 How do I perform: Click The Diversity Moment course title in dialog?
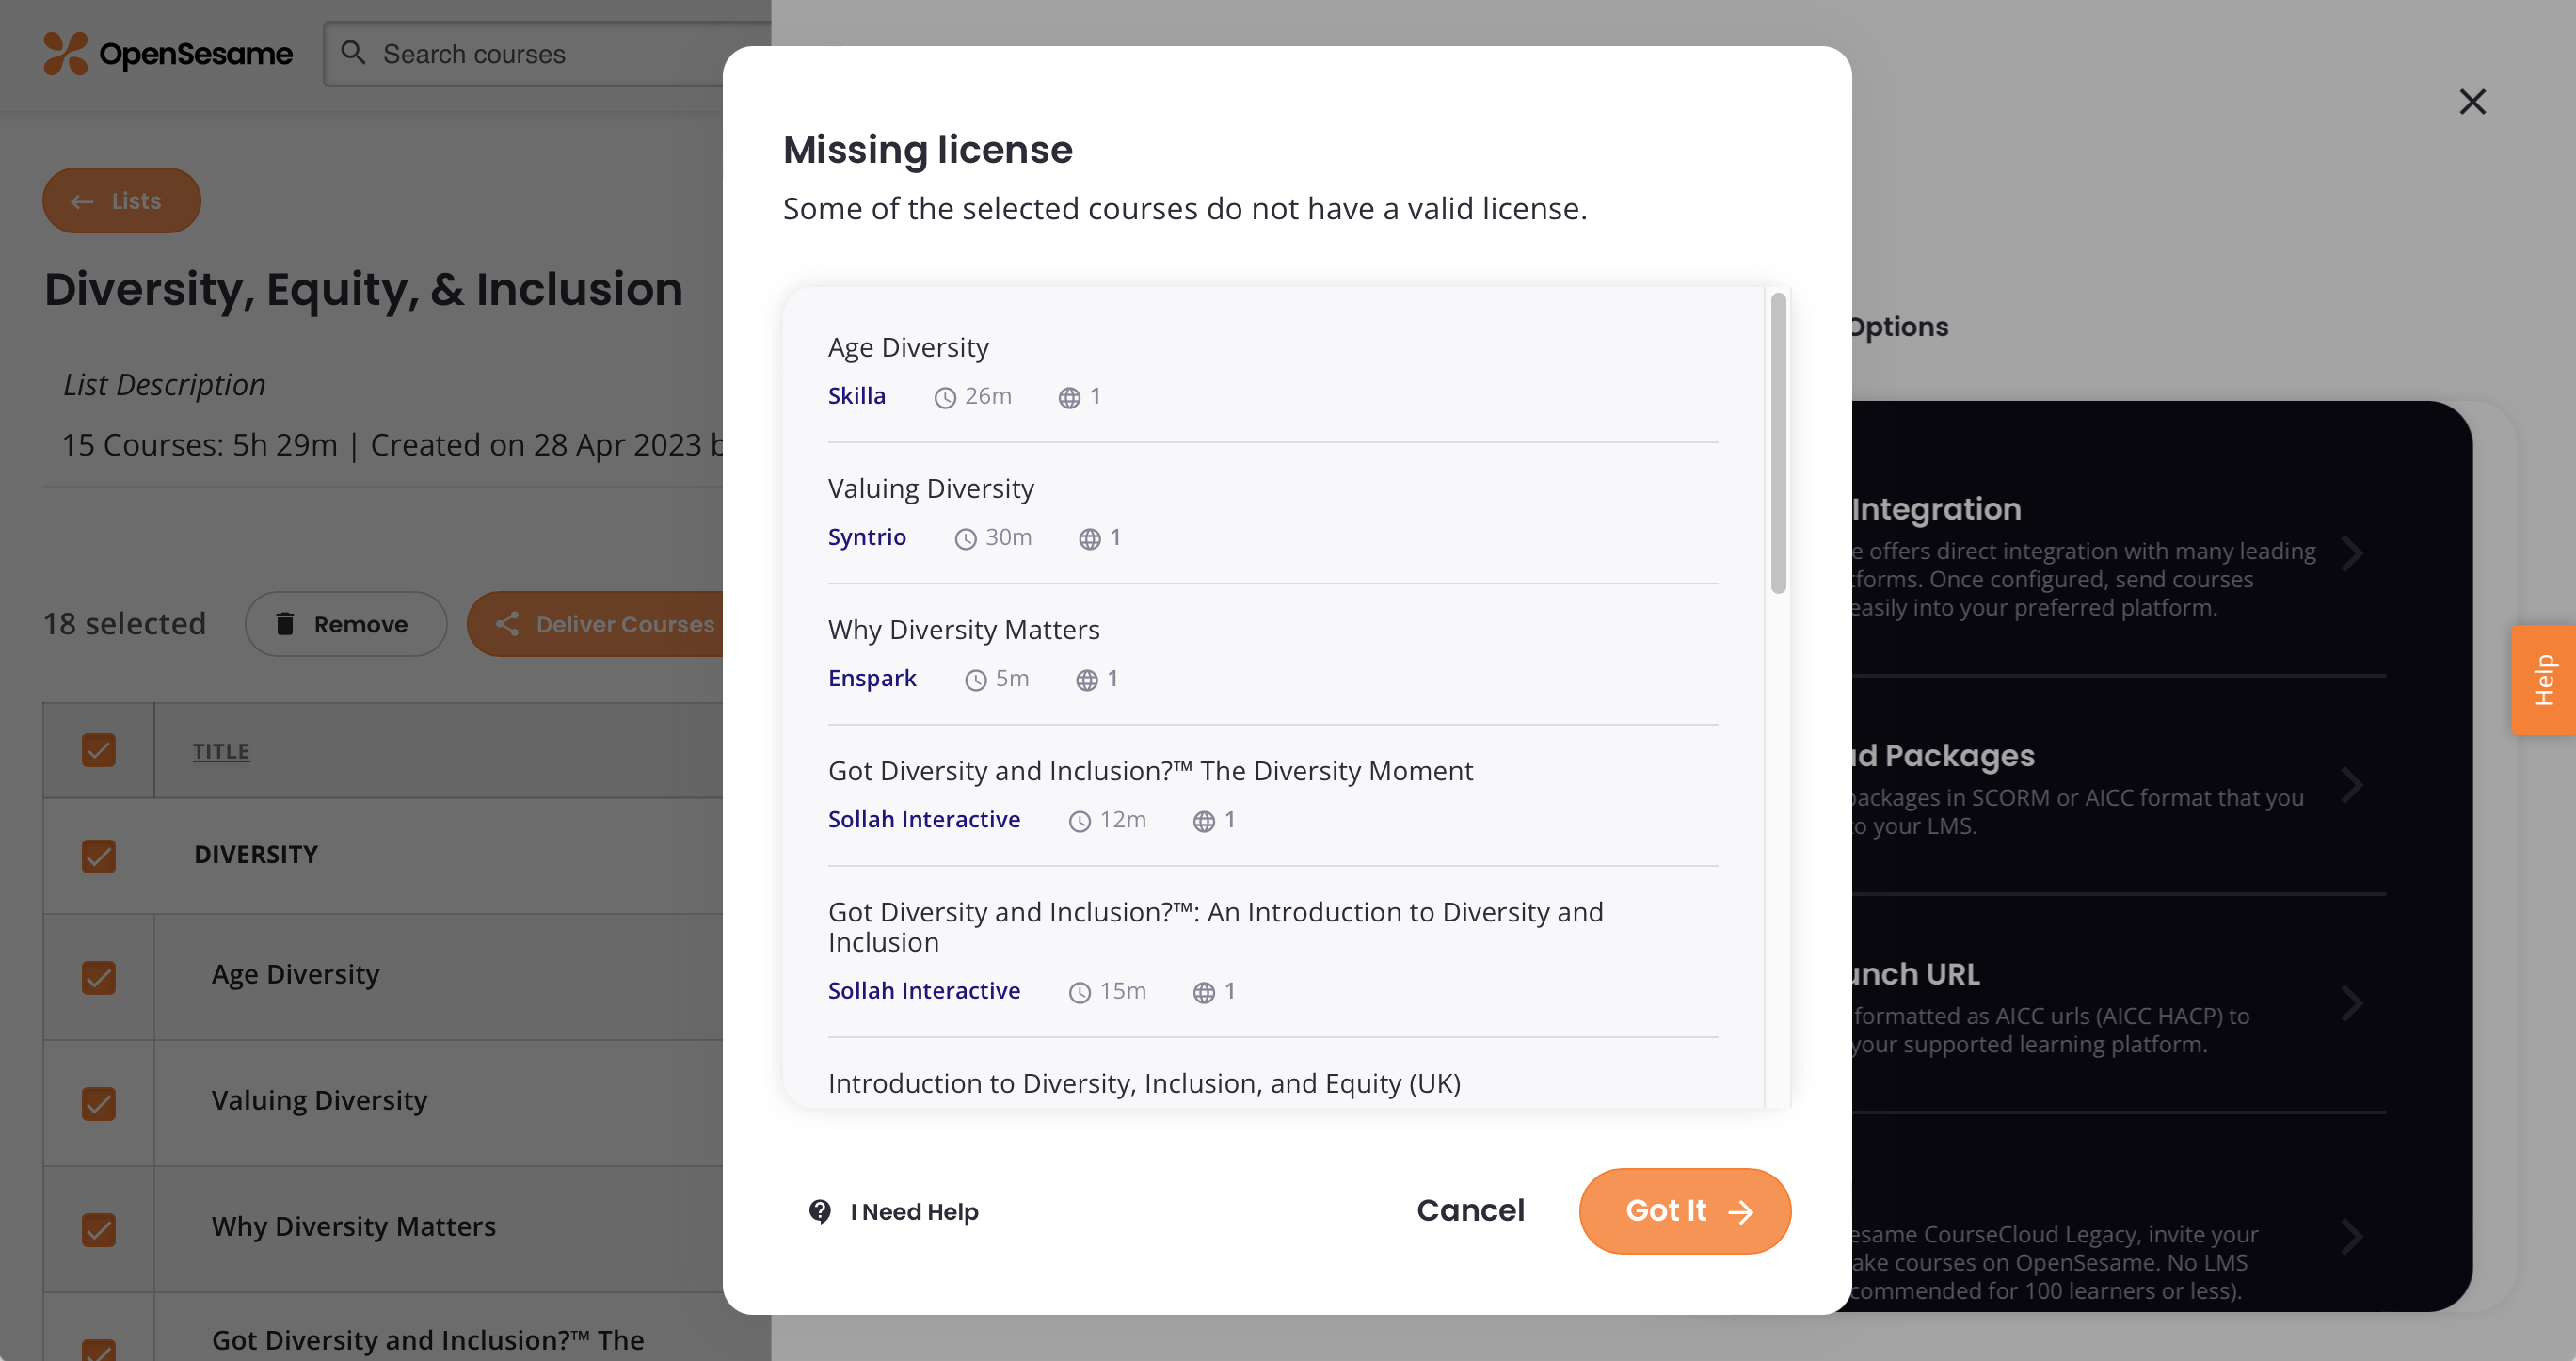[1150, 770]
